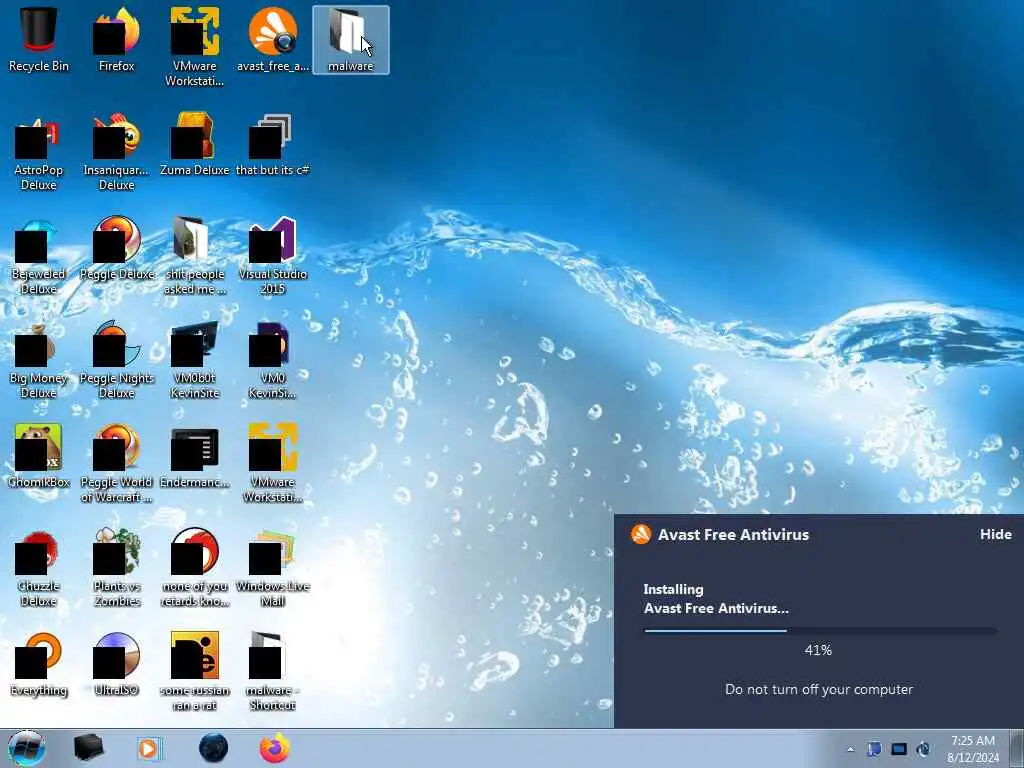Launch Visual Studio 2015 shortcut
The height and width of the screenshot is (768, 1024).
(x=272, y=256)
